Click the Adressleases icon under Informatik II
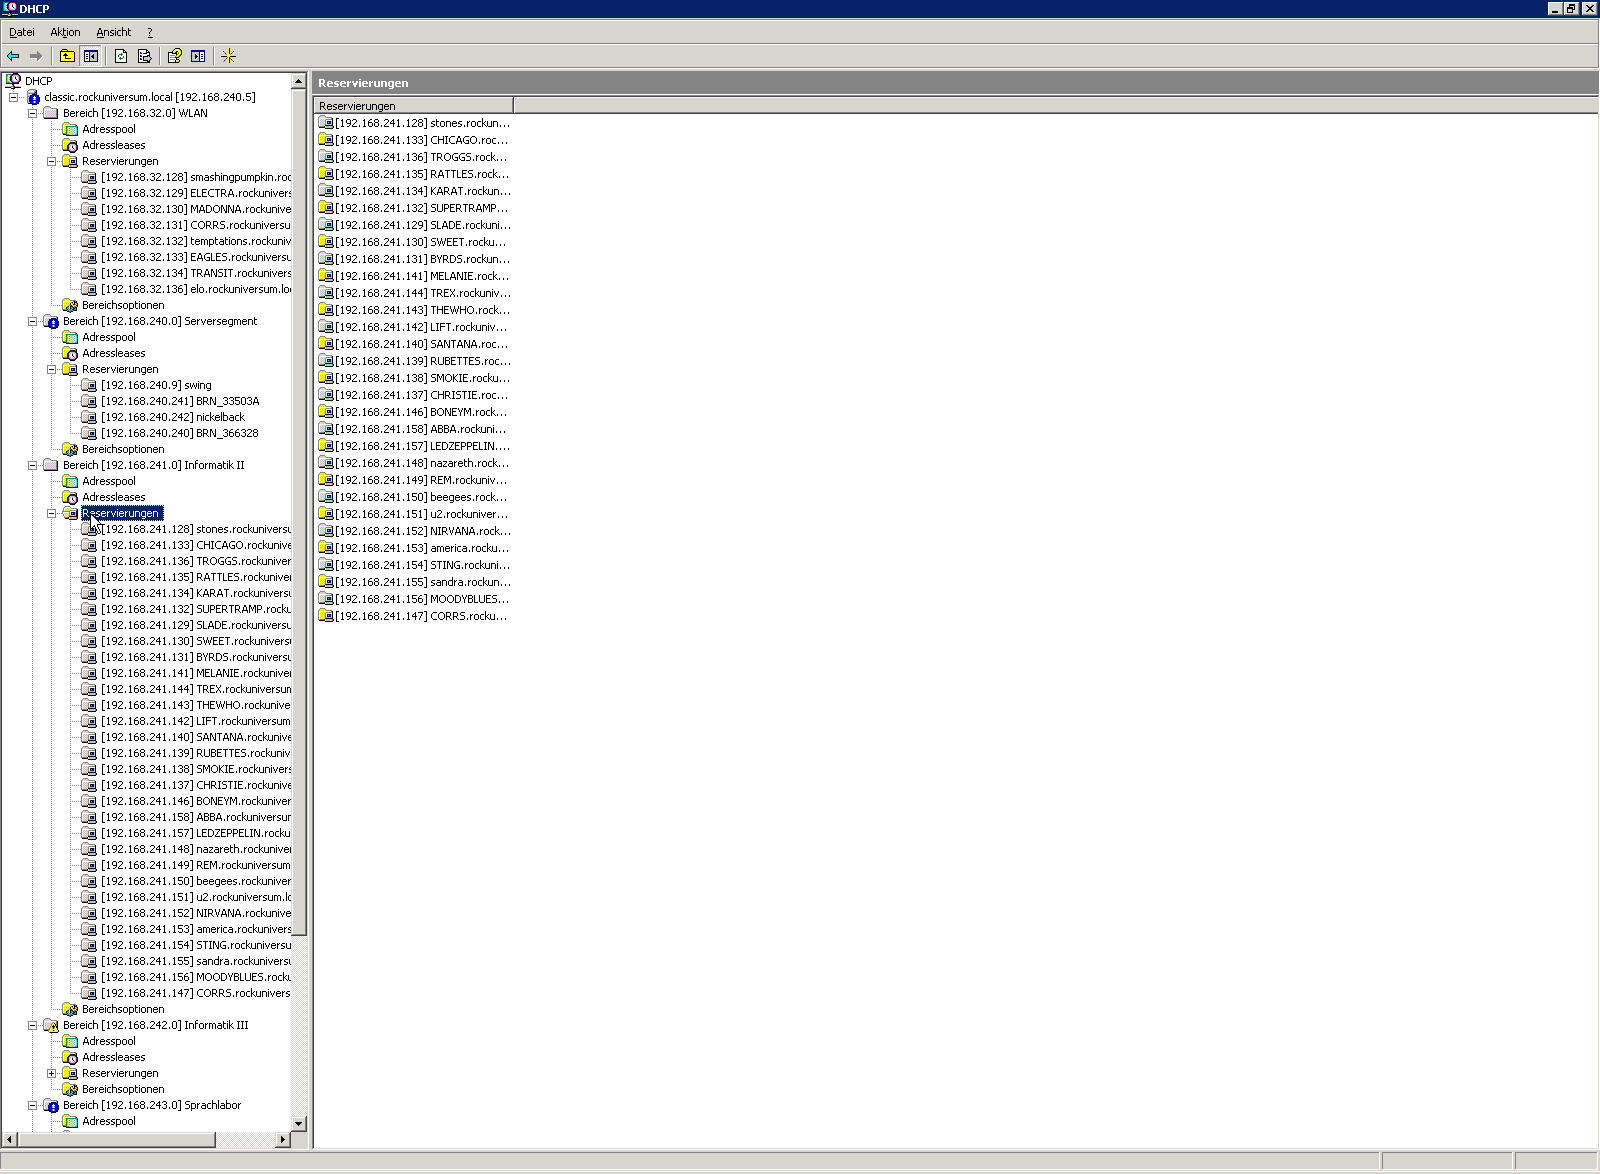This screenshot has height=1174, width=1600. [x=70, y=497]
